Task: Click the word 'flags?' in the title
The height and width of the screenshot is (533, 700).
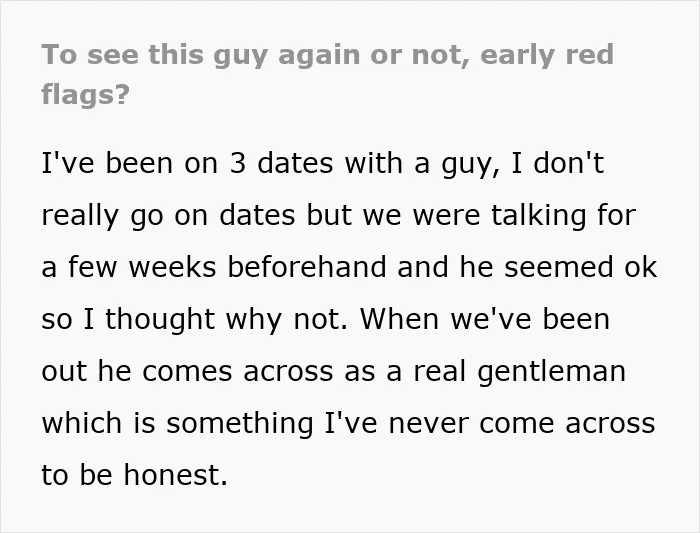Action: click(x=85, y=95)
